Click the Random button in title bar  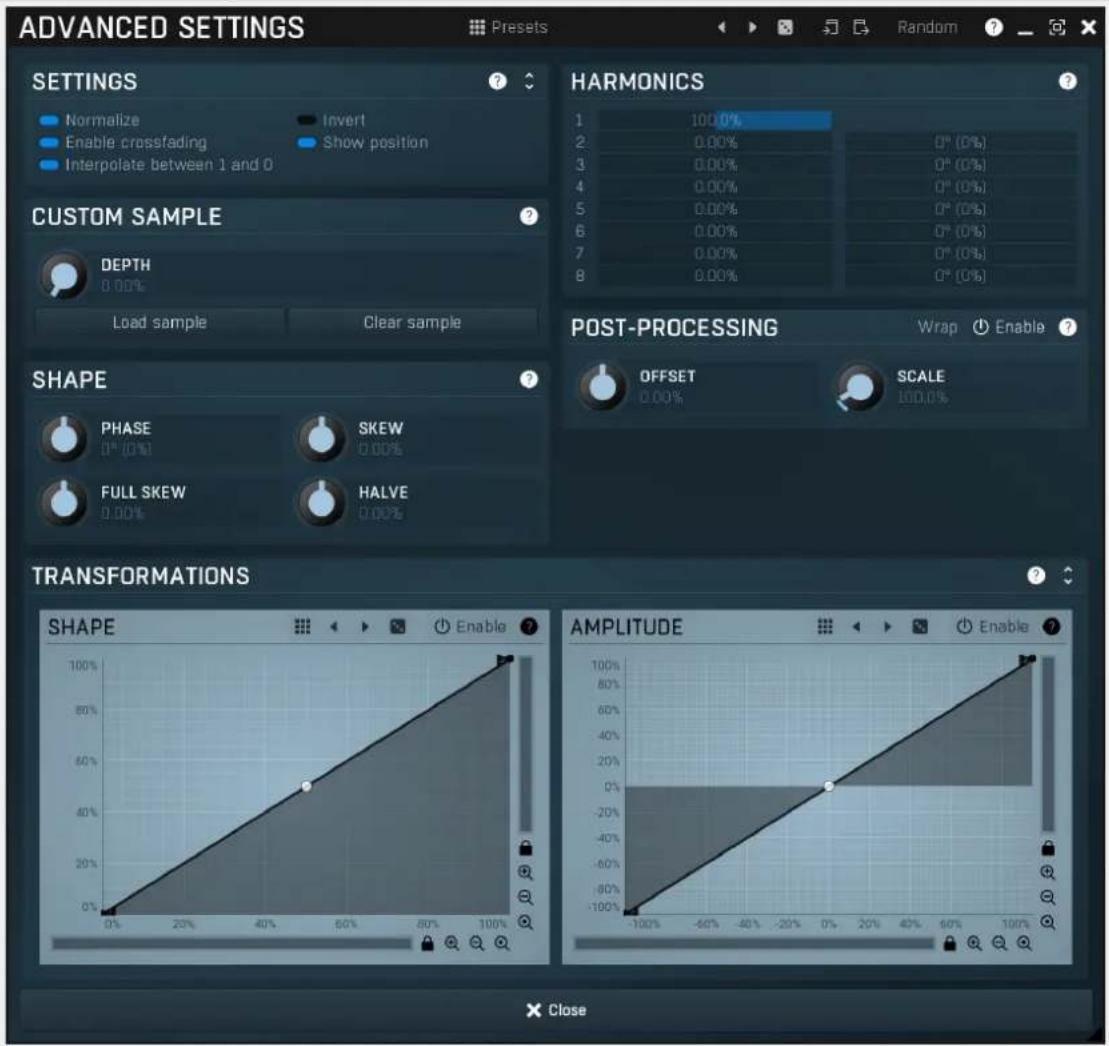927,27
